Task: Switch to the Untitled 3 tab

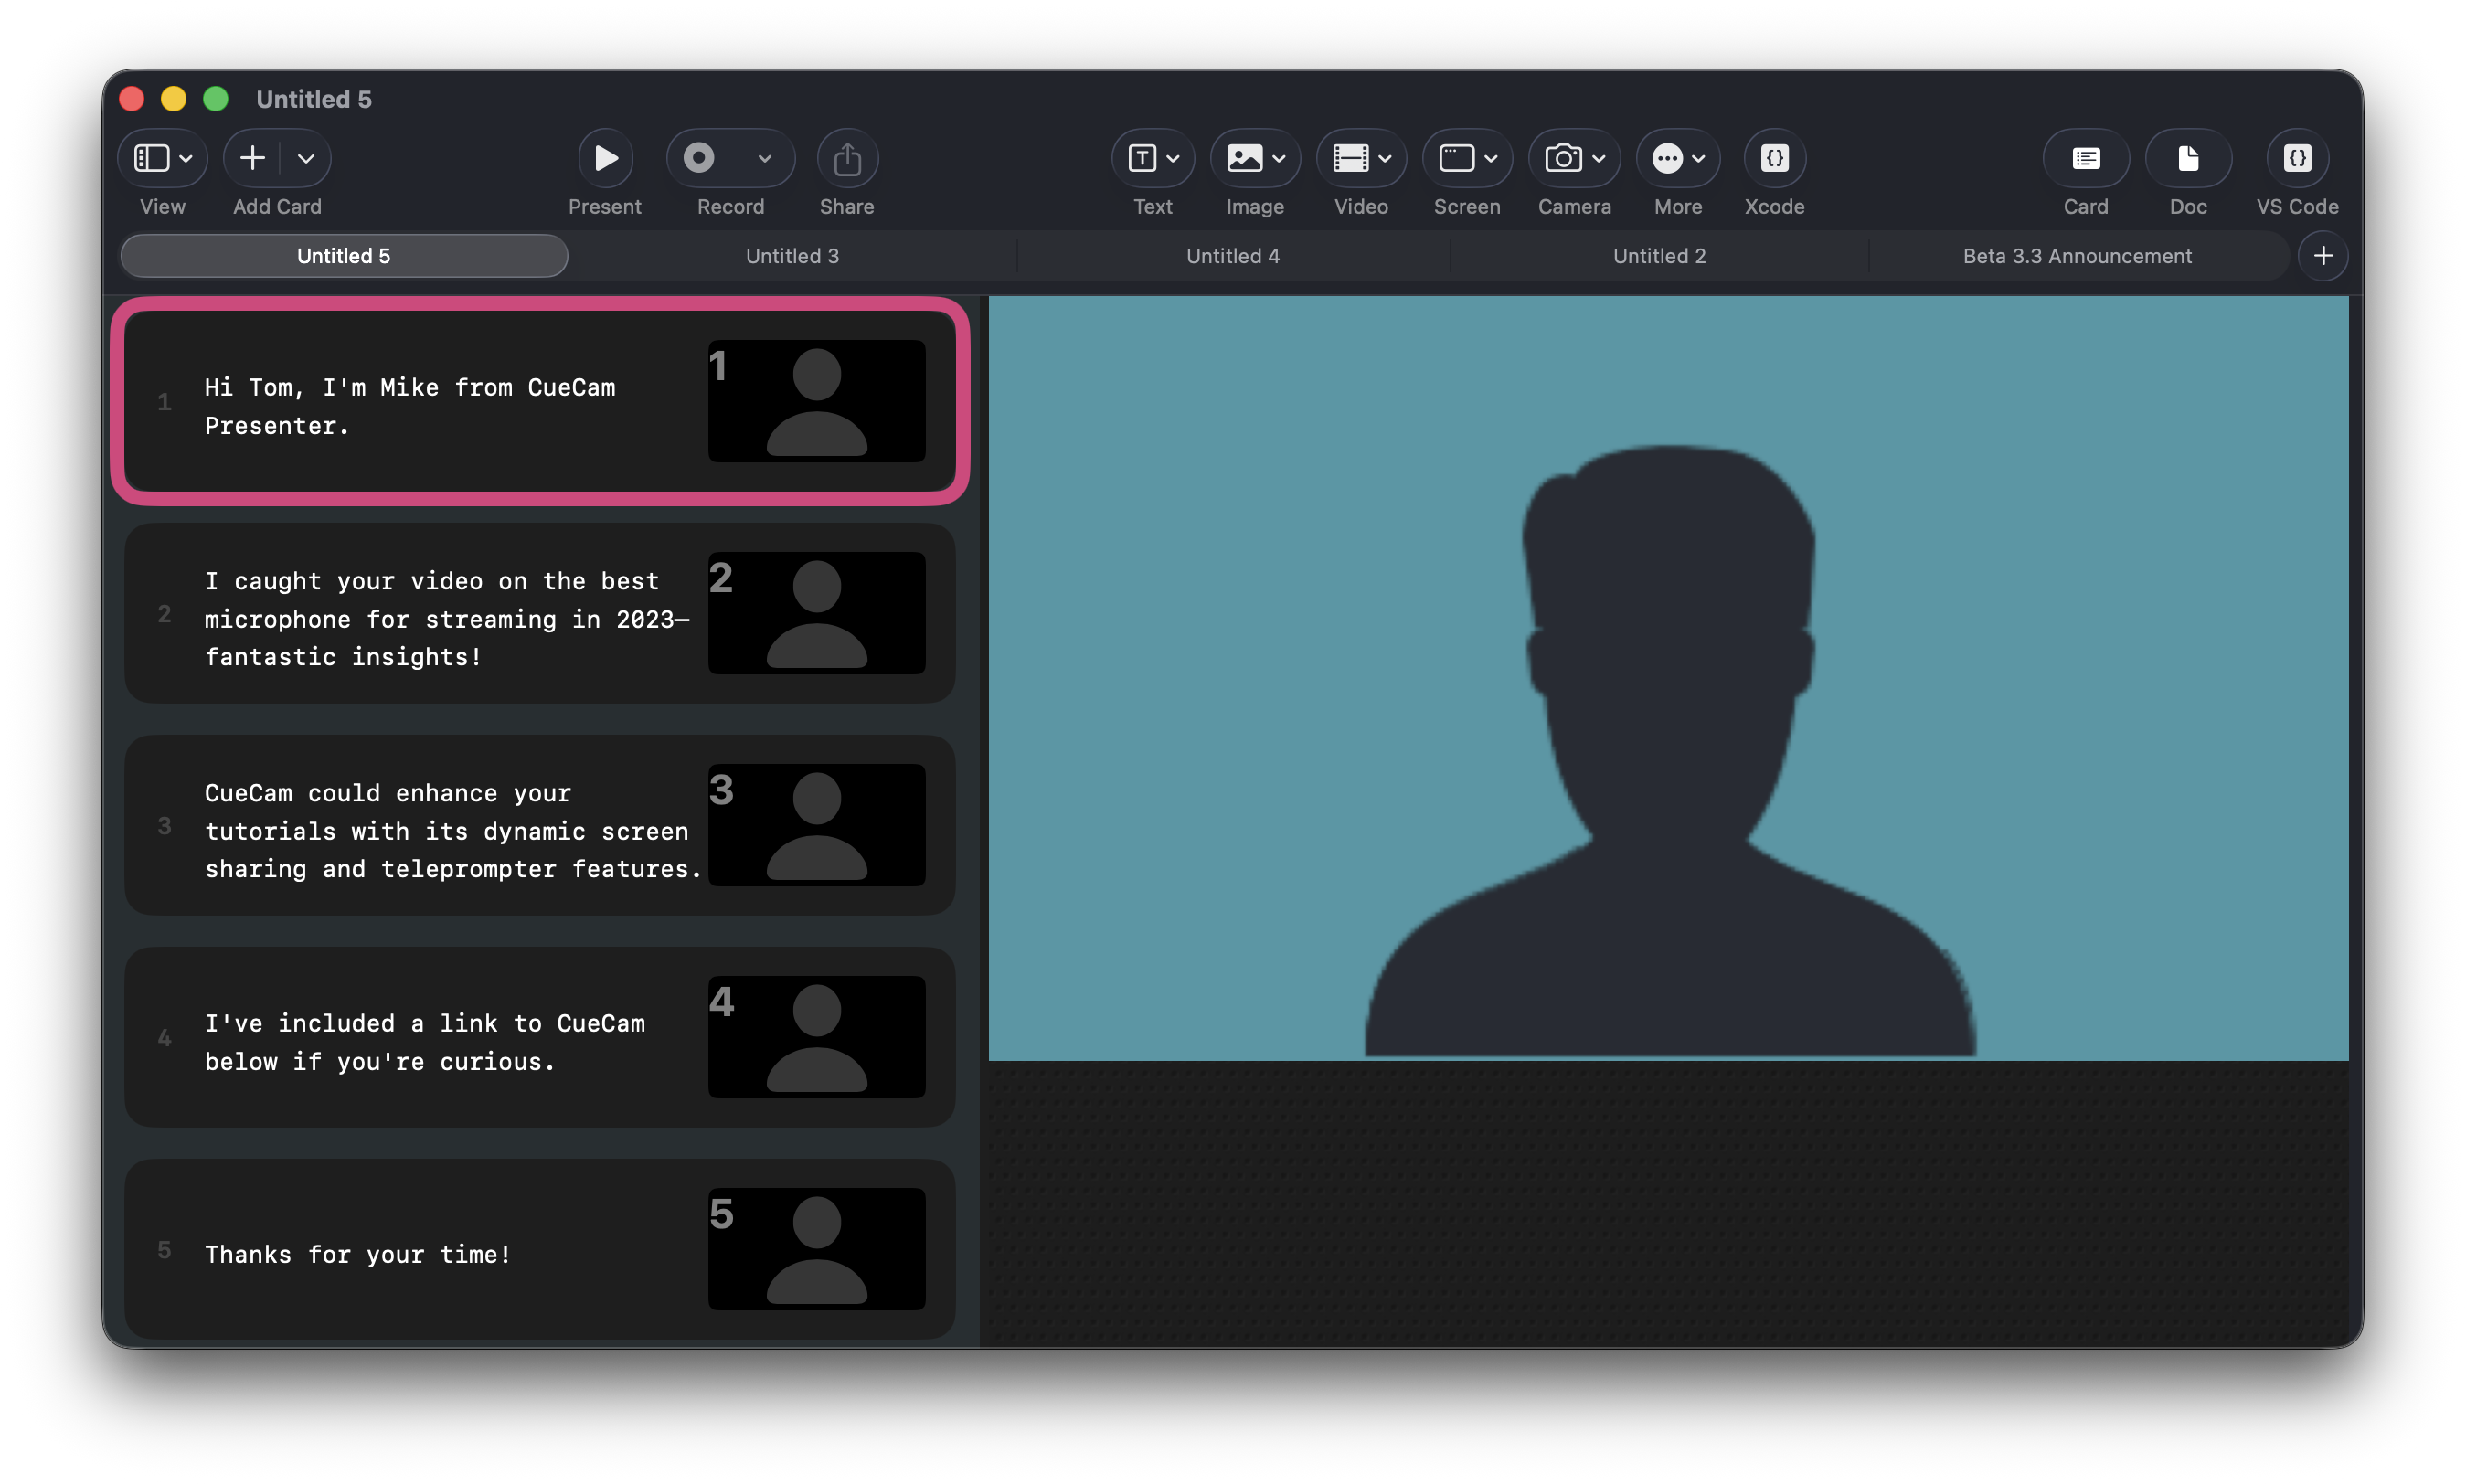Action: coord(792,256)
